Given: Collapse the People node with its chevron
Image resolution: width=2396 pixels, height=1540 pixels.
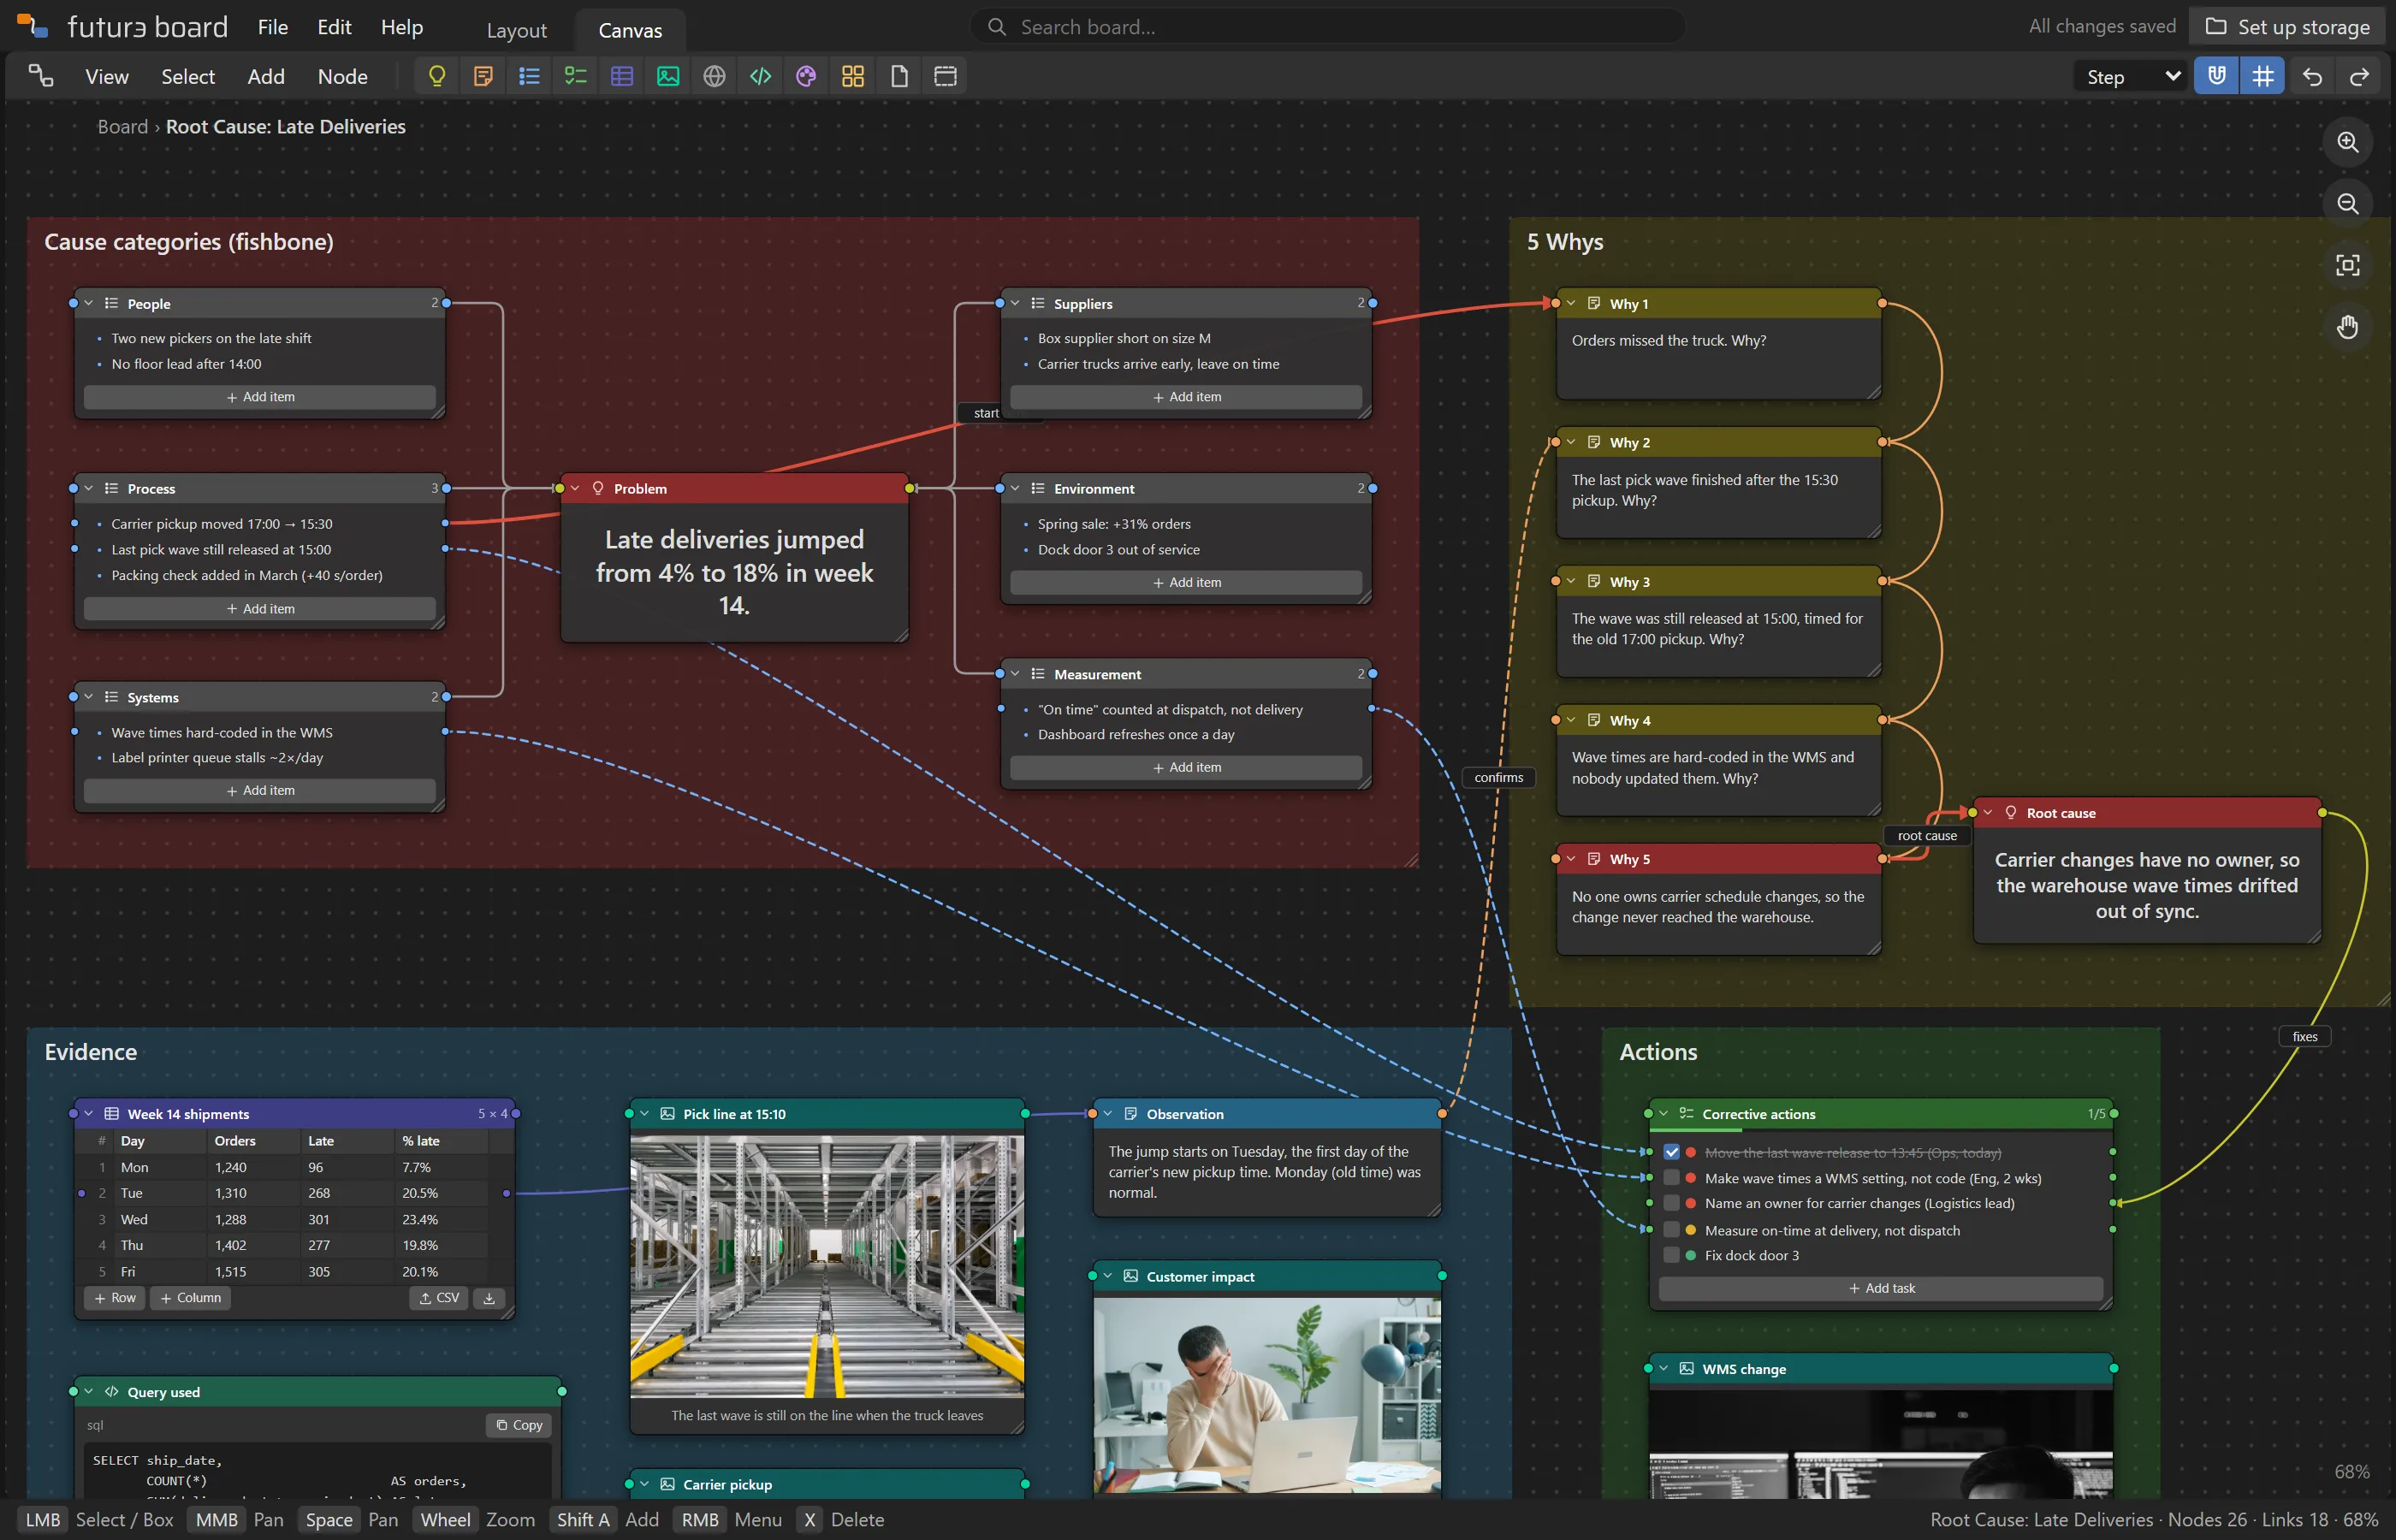Looking at the screenshot, I should (89, 303).
